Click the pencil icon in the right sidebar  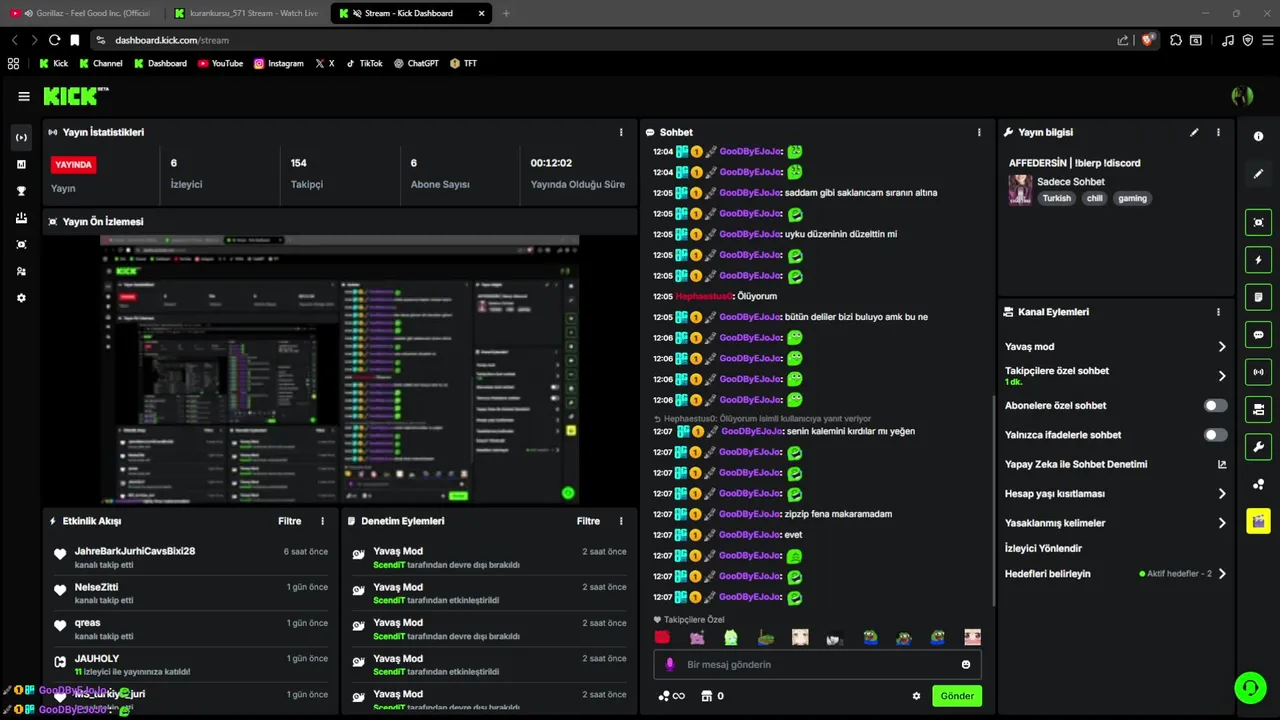[x=1258, y=174]
